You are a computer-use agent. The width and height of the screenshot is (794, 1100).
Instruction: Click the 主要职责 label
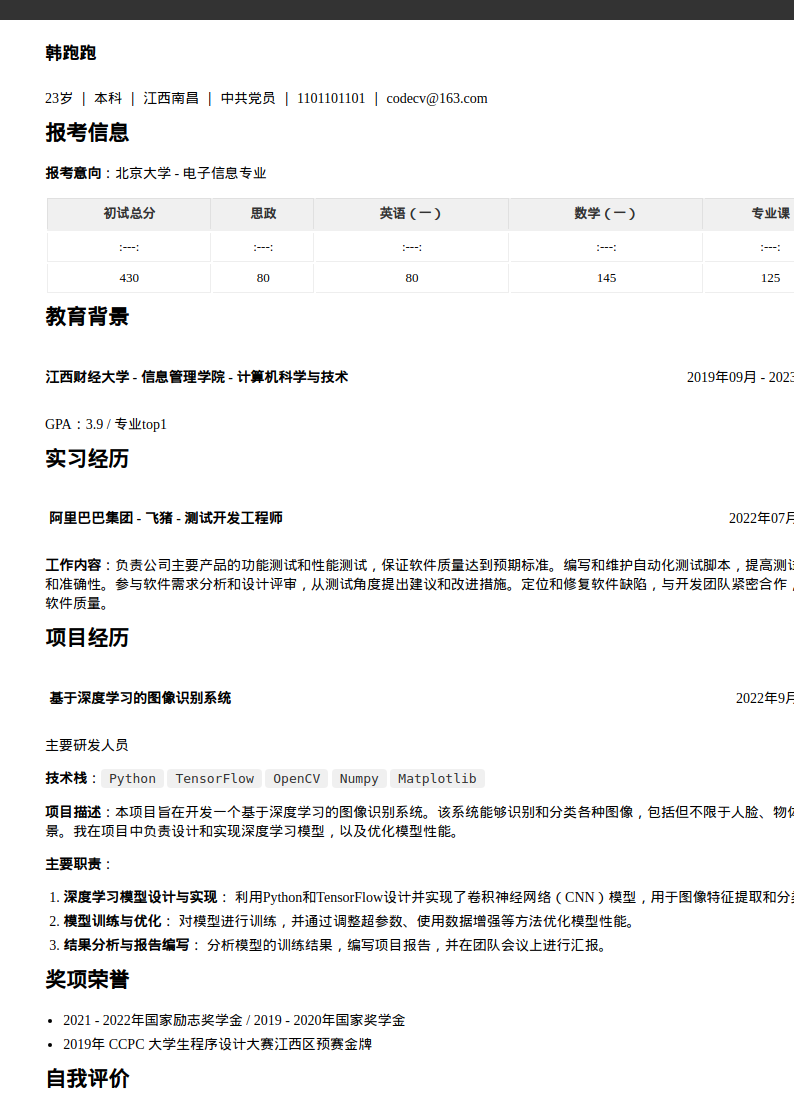tap(74, 864)
